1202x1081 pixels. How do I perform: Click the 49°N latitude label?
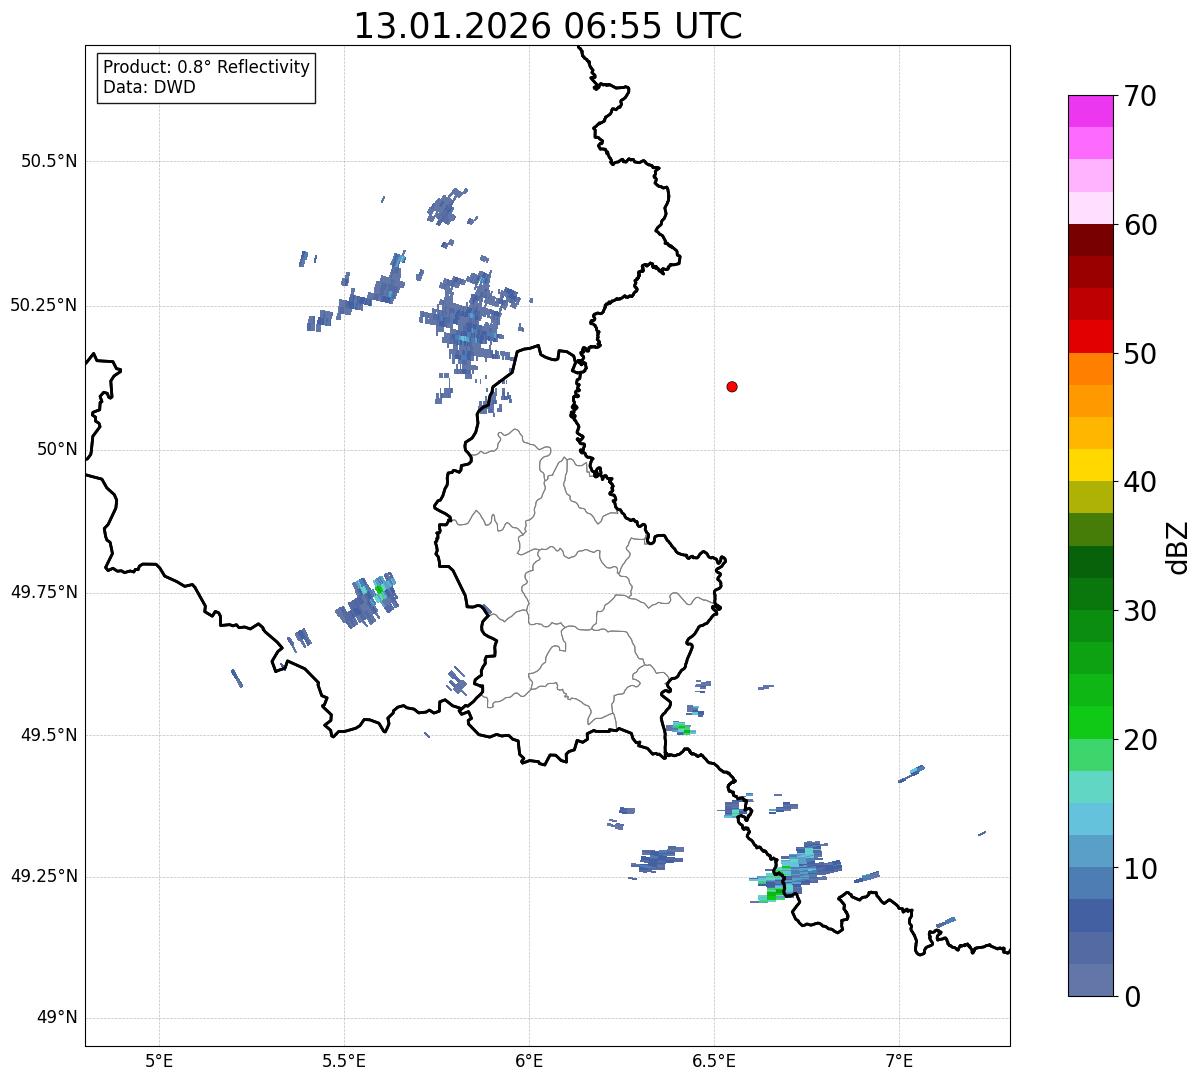(x=57, y=1018)
